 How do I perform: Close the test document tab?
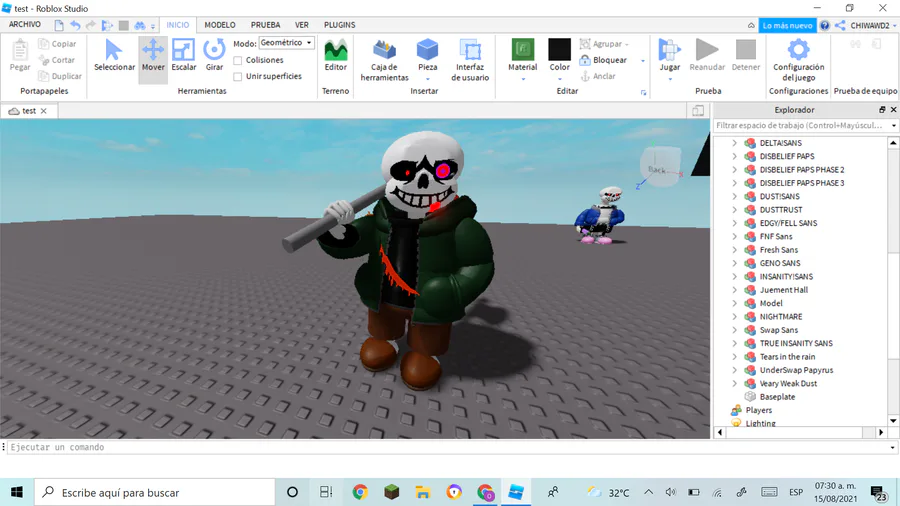44,111
